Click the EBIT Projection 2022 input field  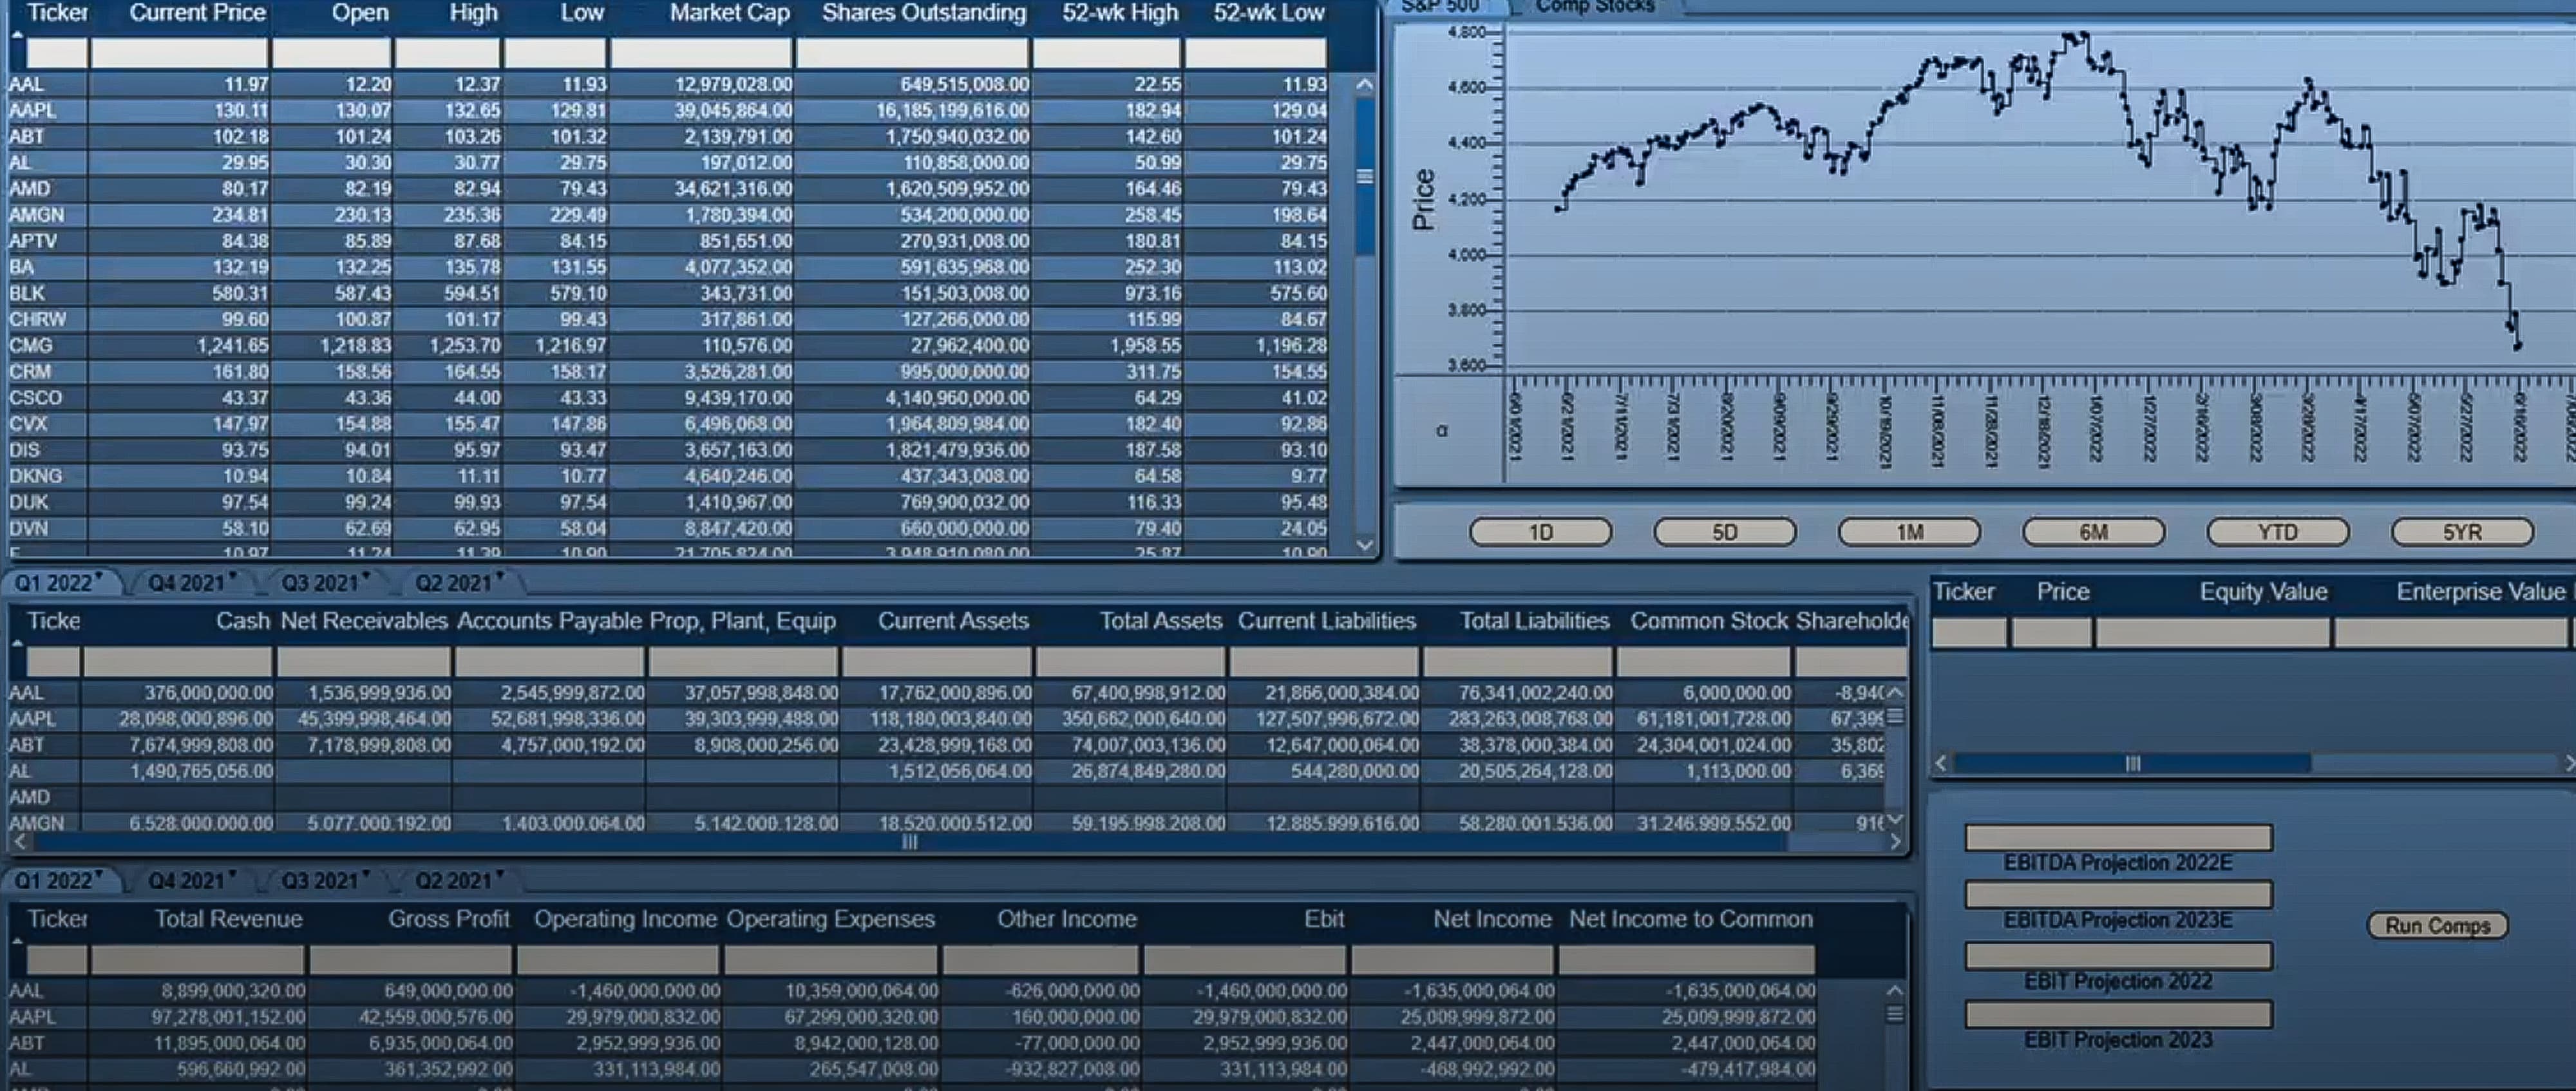tap(2118, 956)
